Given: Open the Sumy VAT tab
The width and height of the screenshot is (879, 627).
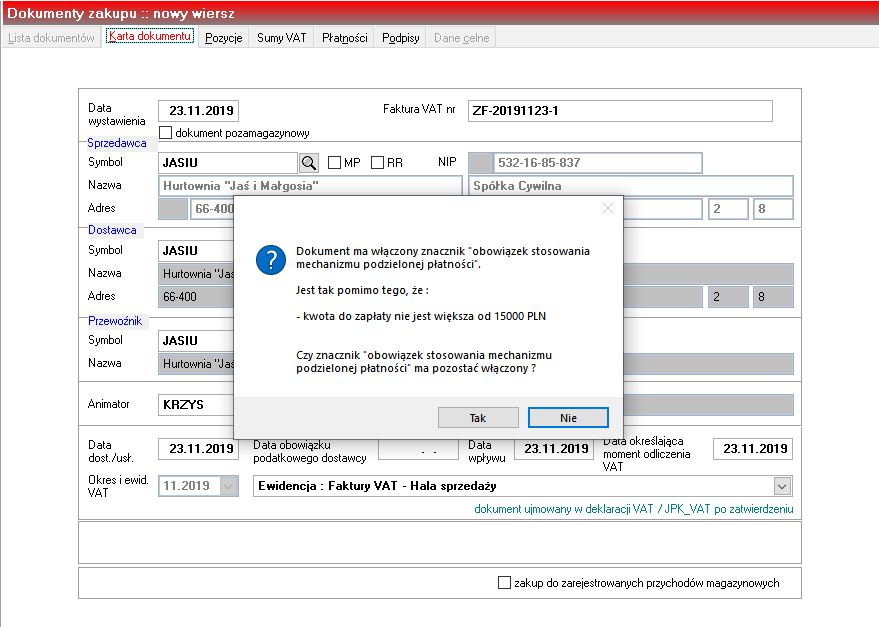Looking at the screenshot, I should [x=281, y=38].
